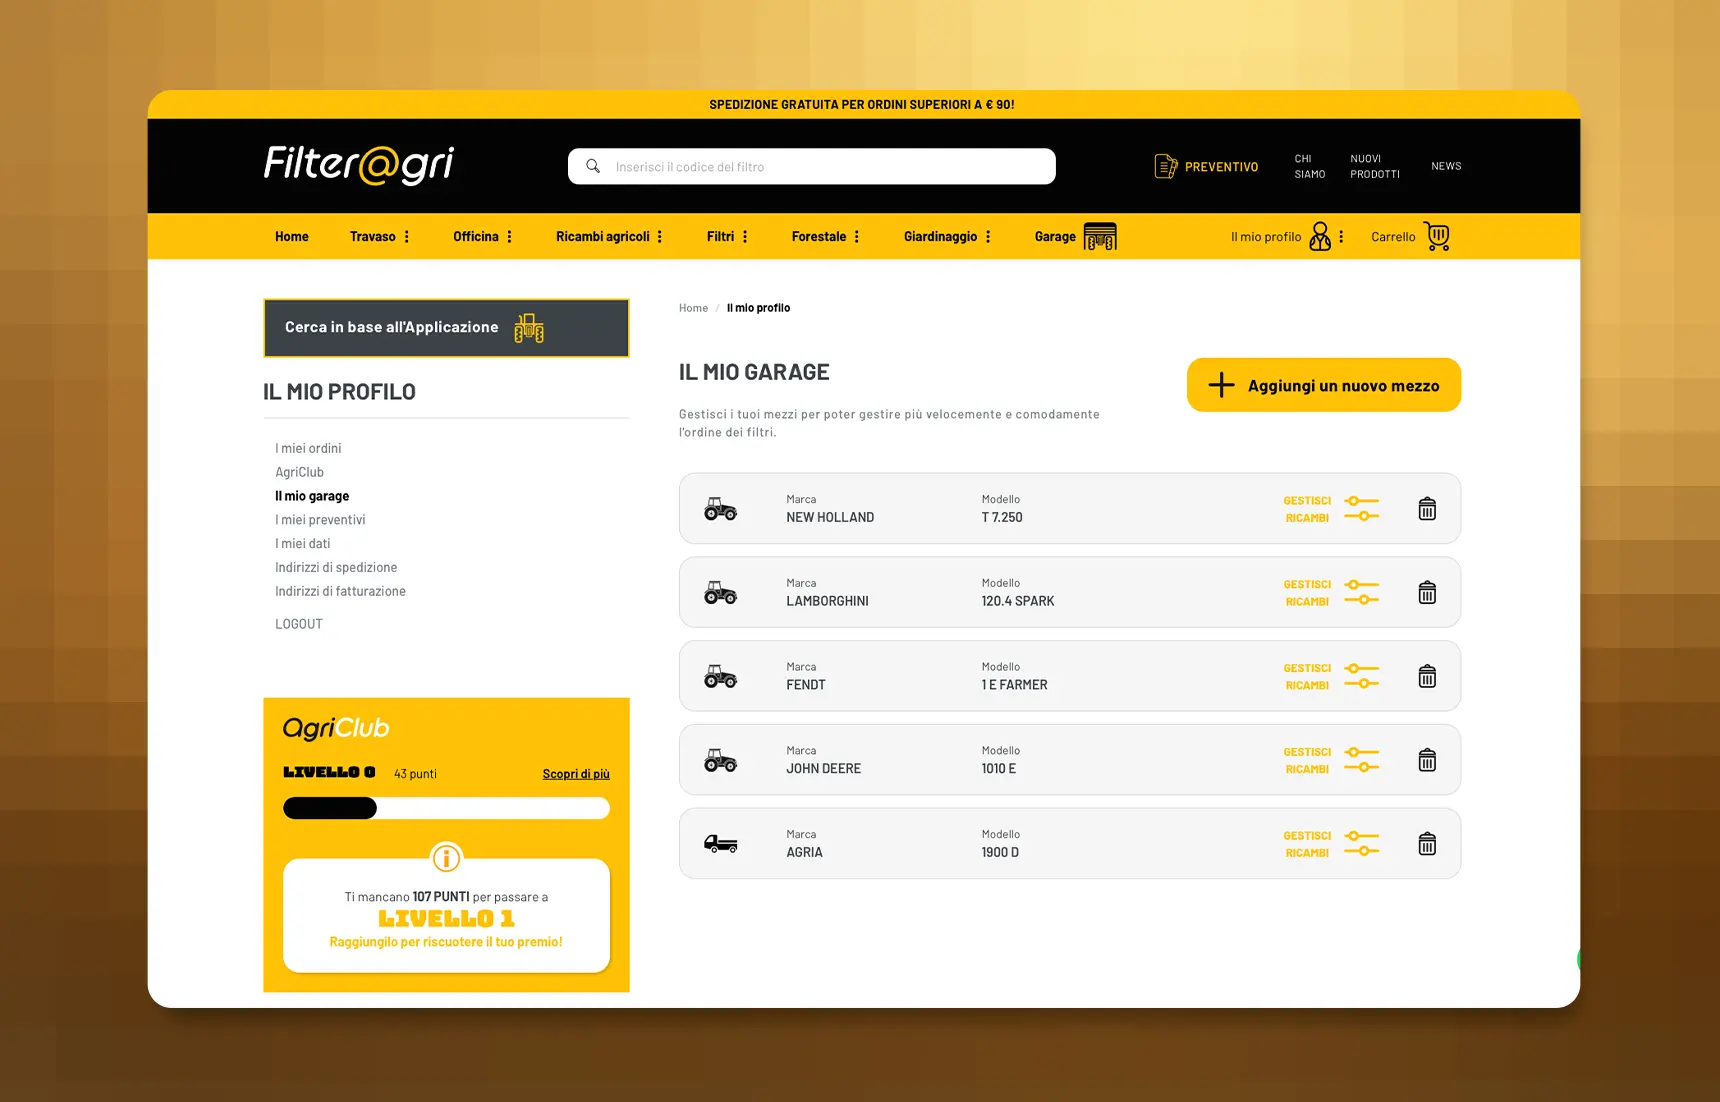Delete the John Deere 1010 E vehicle

click(x=1427, y=760)
